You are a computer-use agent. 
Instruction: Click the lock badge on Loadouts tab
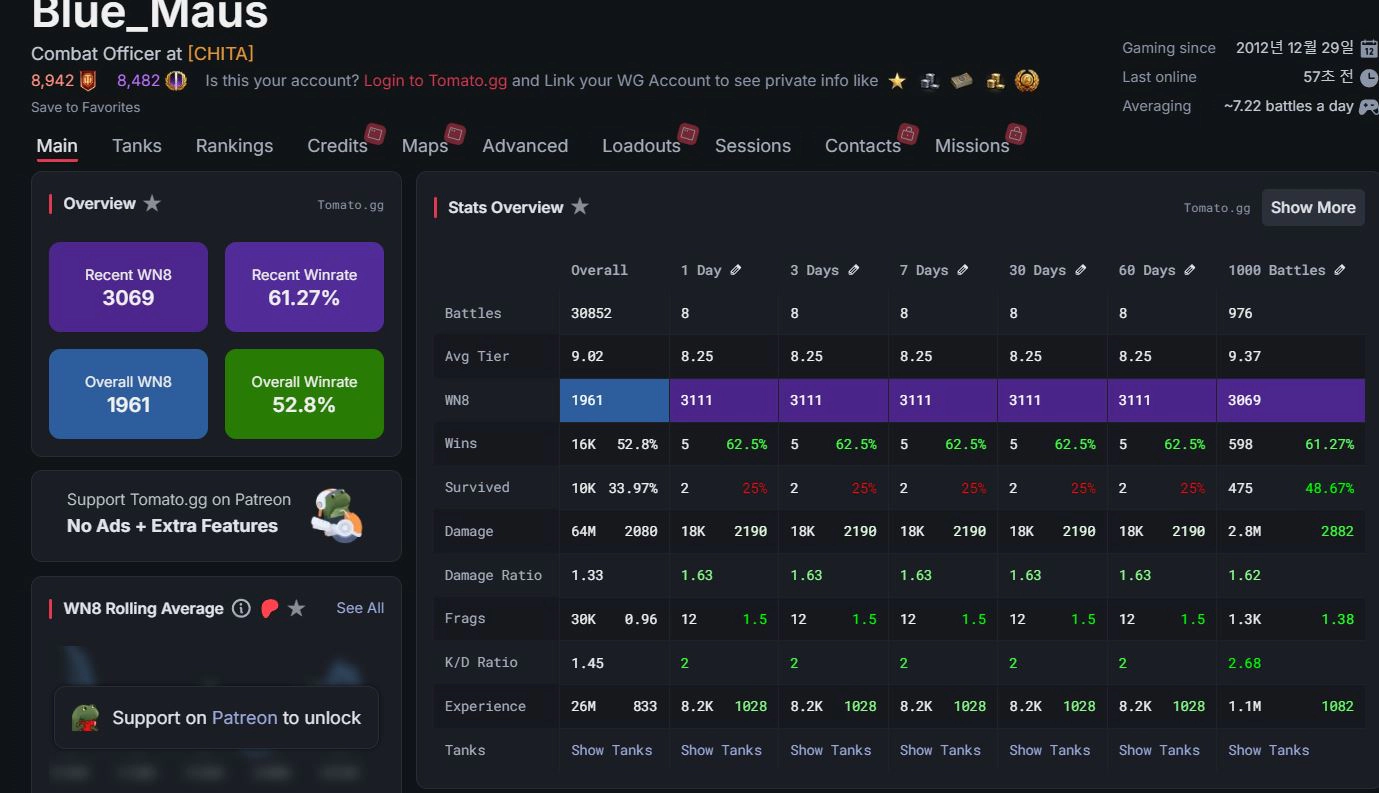pyautogui.click(x=688, y=133)
